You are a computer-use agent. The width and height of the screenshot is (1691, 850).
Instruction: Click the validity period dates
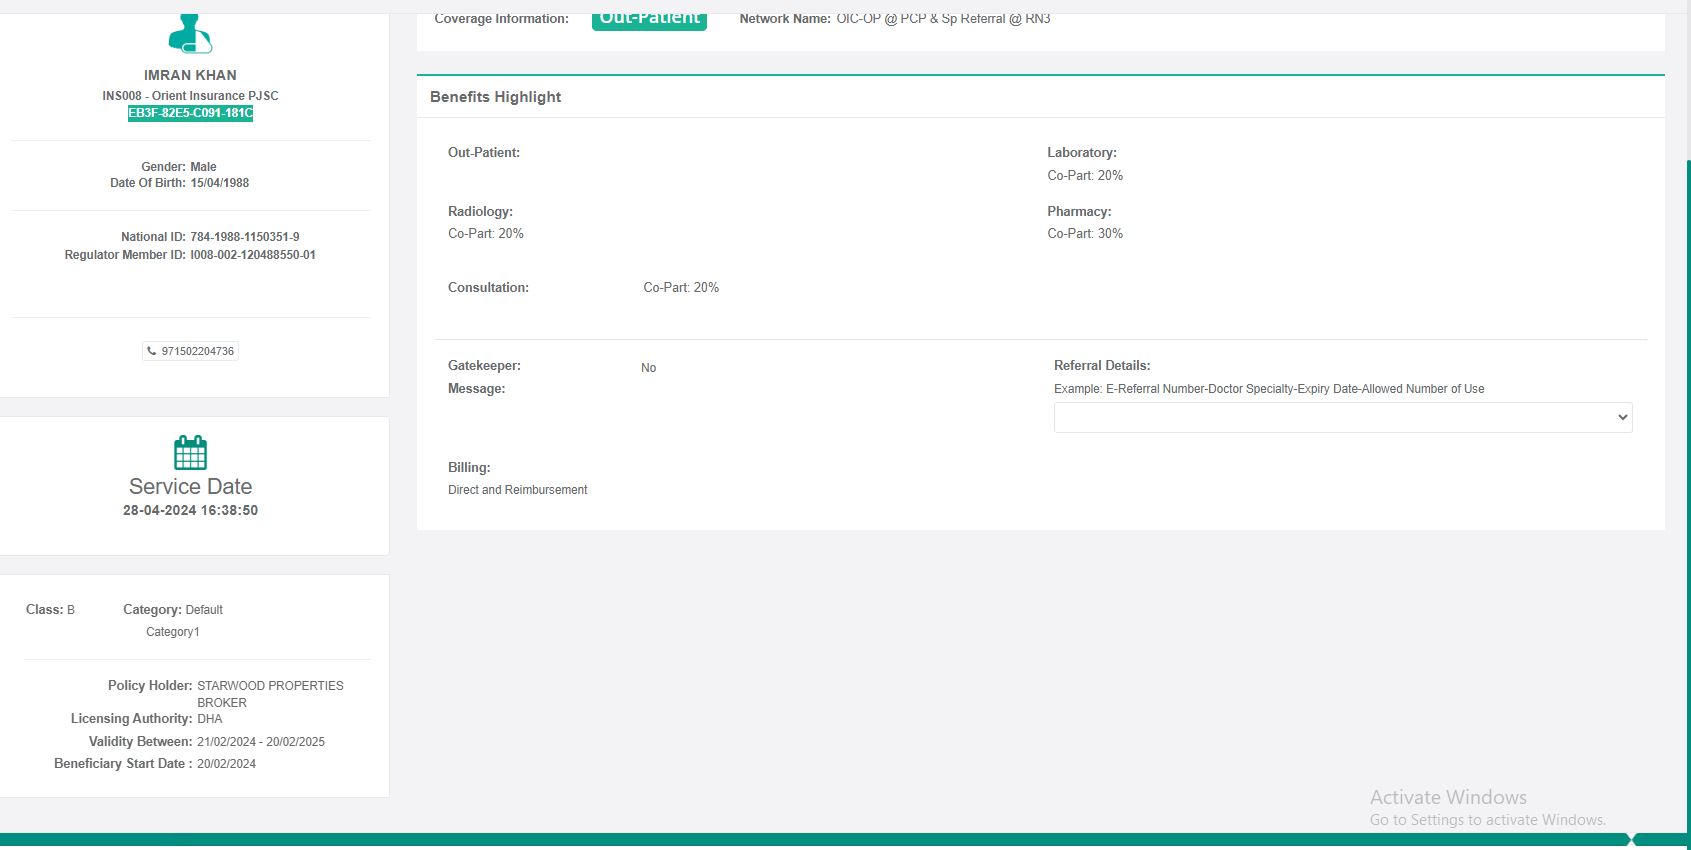point(260,742)
